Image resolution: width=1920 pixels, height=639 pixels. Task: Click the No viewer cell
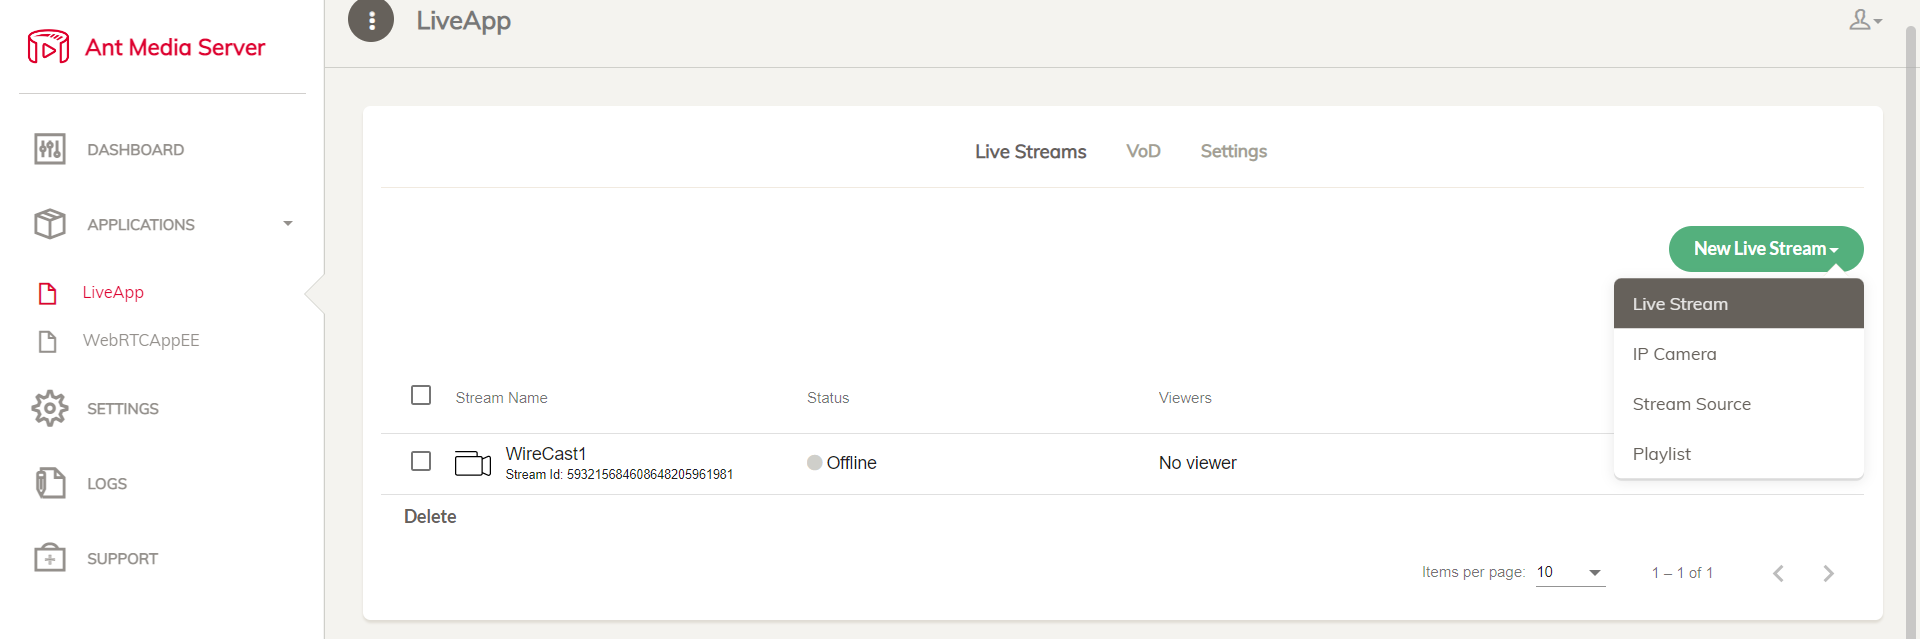(x=1198, y=463)
